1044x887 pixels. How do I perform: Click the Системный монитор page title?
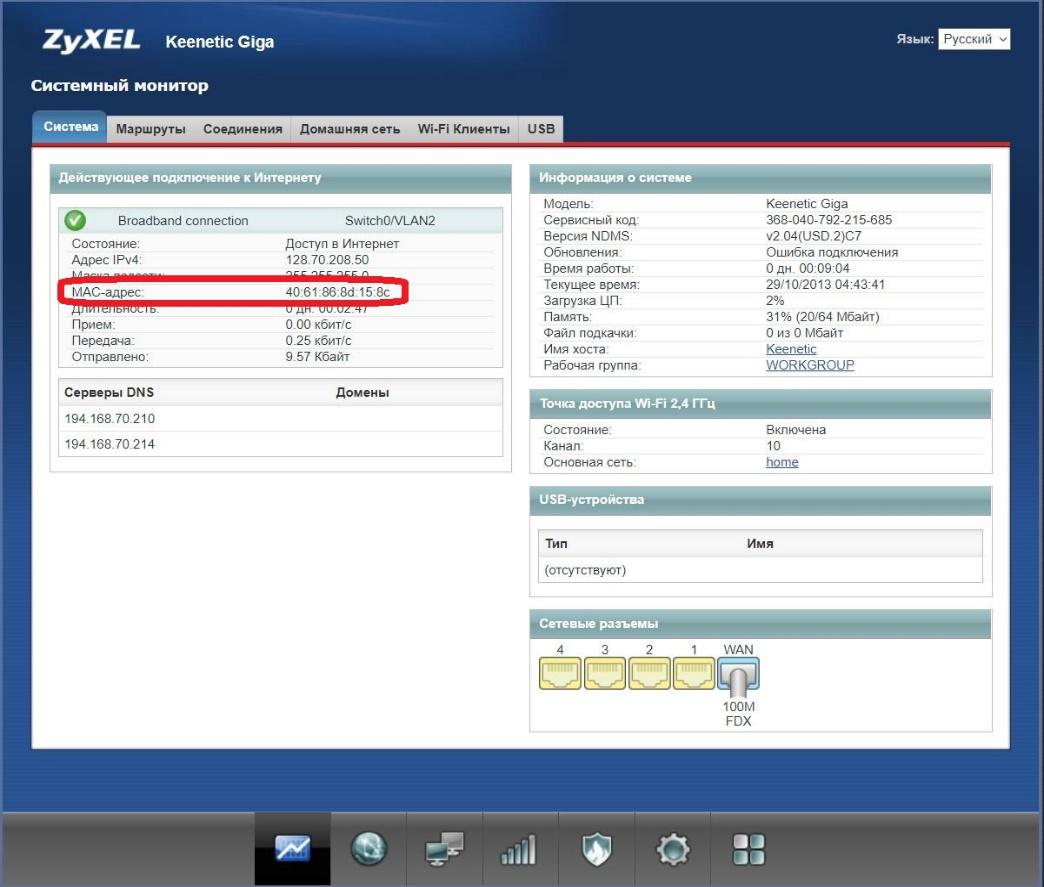coord(119,85)
